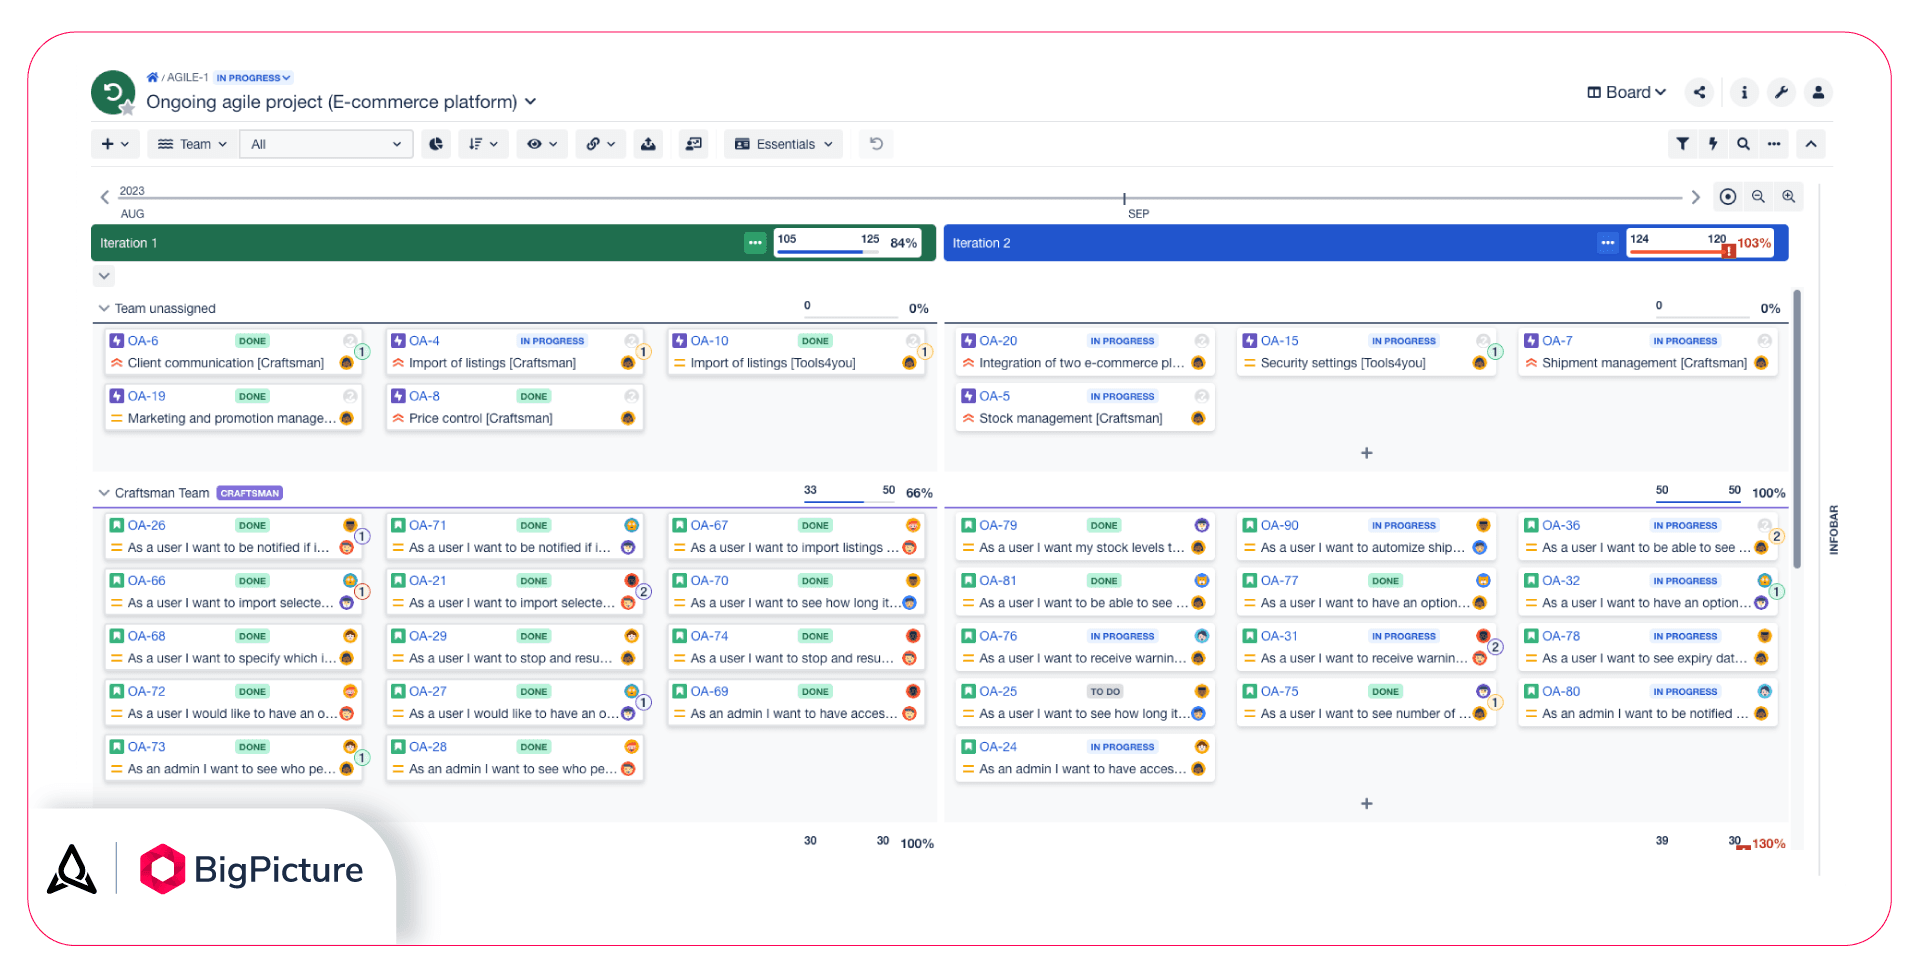Click the lightning quick-filter icon
Viewport: 1920px width, 978px height.
point(1713,144)
